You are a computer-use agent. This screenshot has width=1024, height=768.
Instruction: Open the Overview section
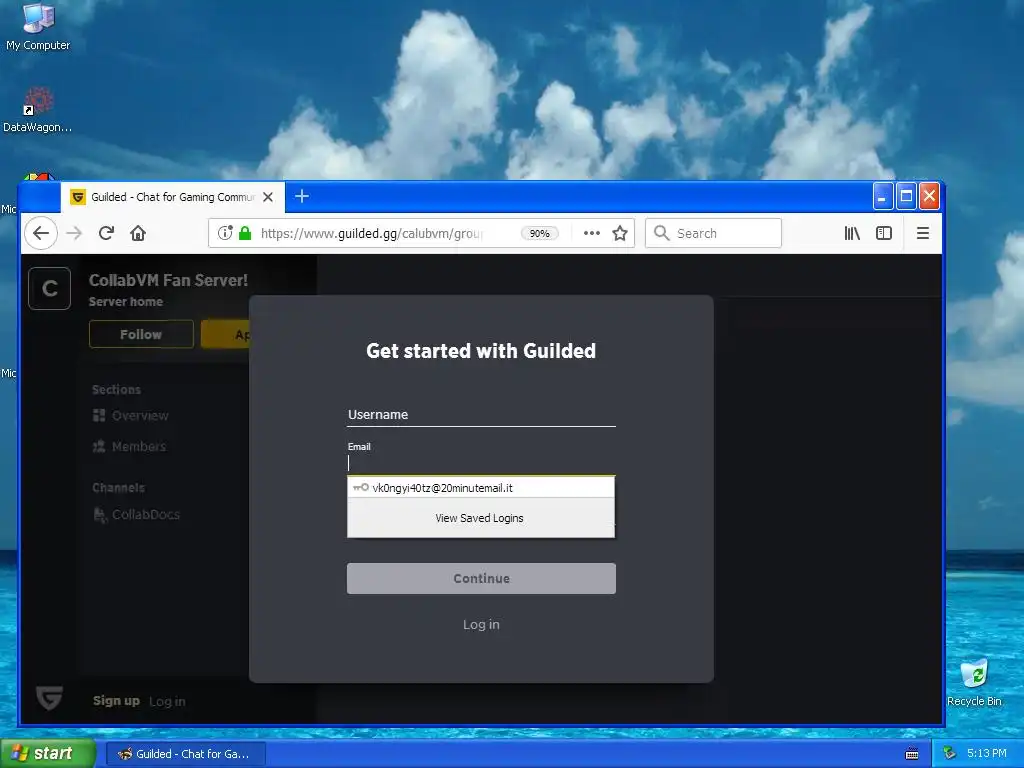[131, 415]
